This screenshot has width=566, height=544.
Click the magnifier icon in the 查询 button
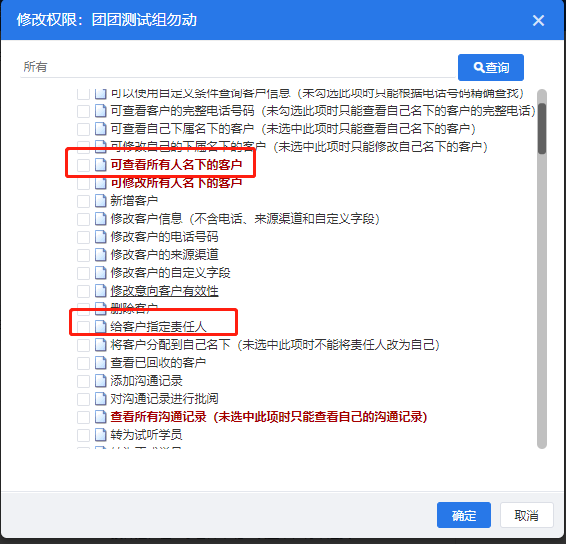point(479,67)
